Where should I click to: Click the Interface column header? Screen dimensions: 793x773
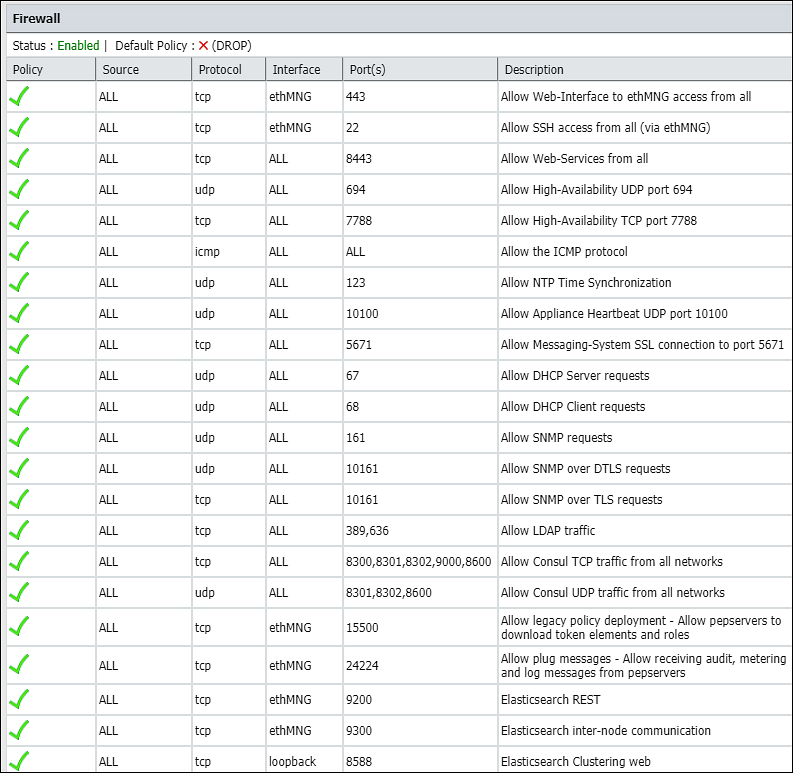click(304, 69)
